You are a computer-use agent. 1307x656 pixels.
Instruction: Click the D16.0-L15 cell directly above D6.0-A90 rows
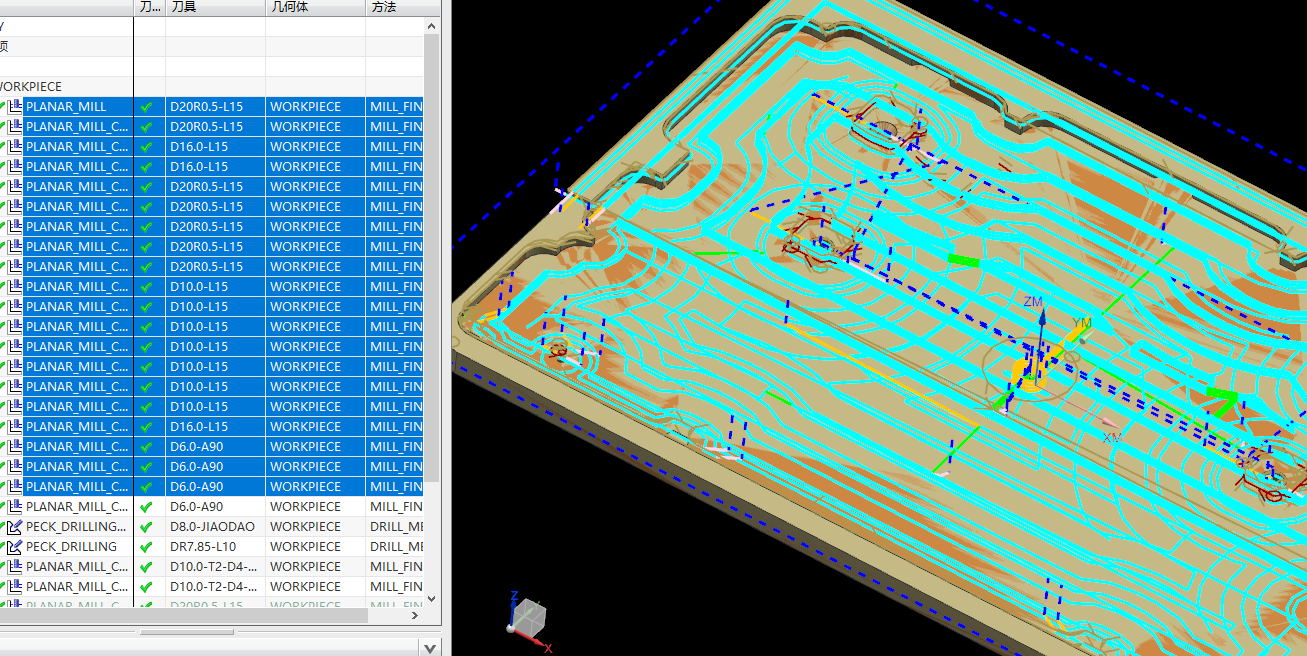[215, 426]
